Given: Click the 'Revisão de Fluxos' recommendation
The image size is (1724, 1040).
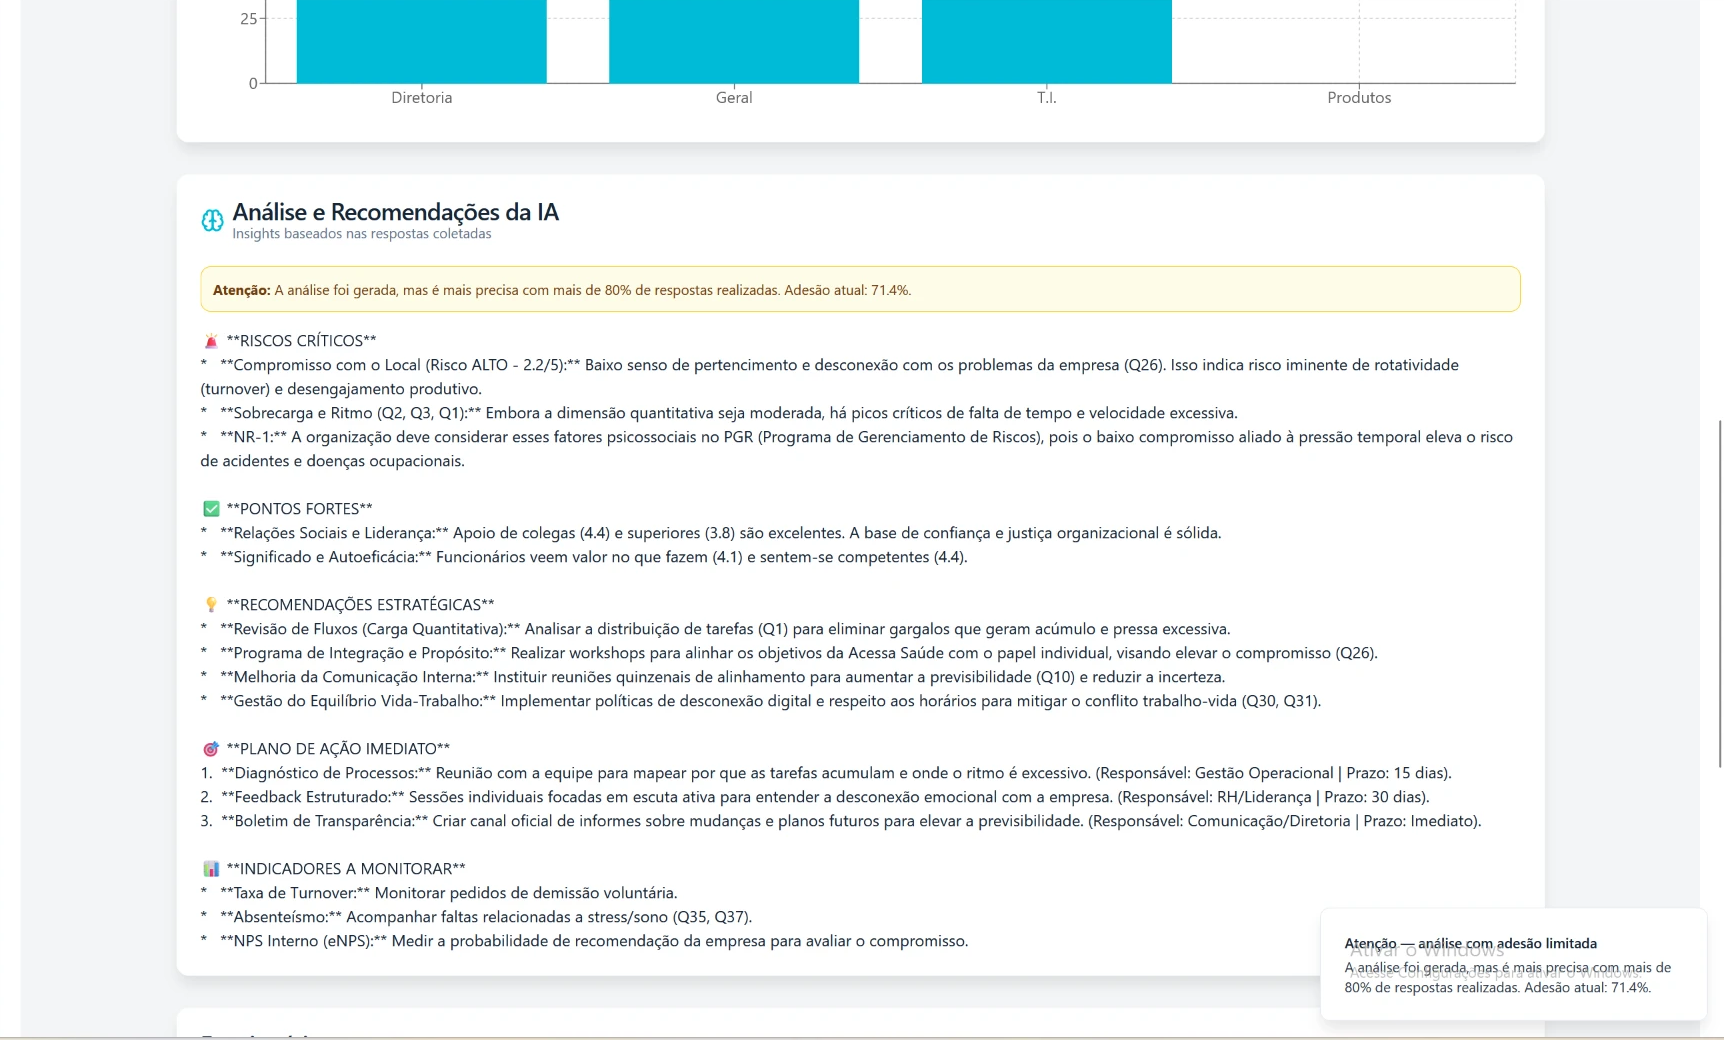Looking at the screenshot, I should [716, 629].
